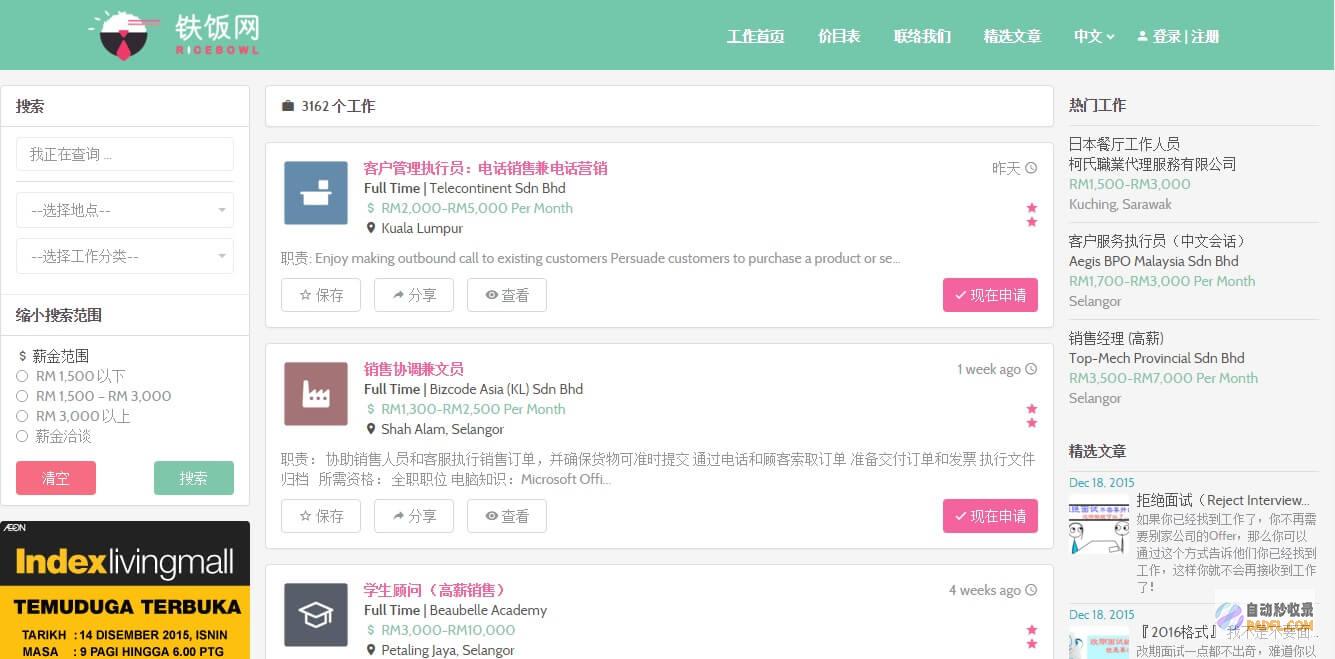Select salary range RM 1,500 以下
Image resolution: width=1335 pixels, height=659 pixels.
[22, 376]
